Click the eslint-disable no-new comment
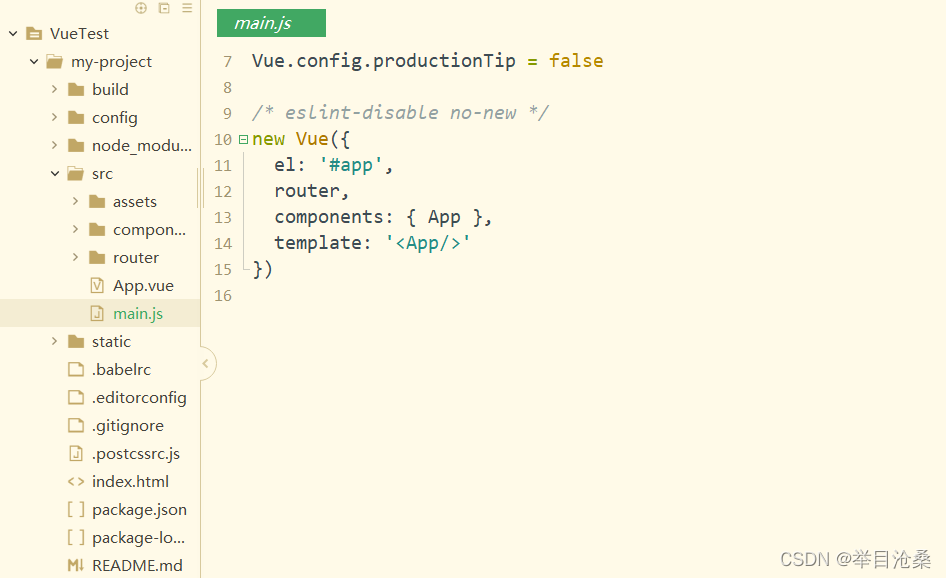Screen dimensions: 946x578 (x=401, y=112)
